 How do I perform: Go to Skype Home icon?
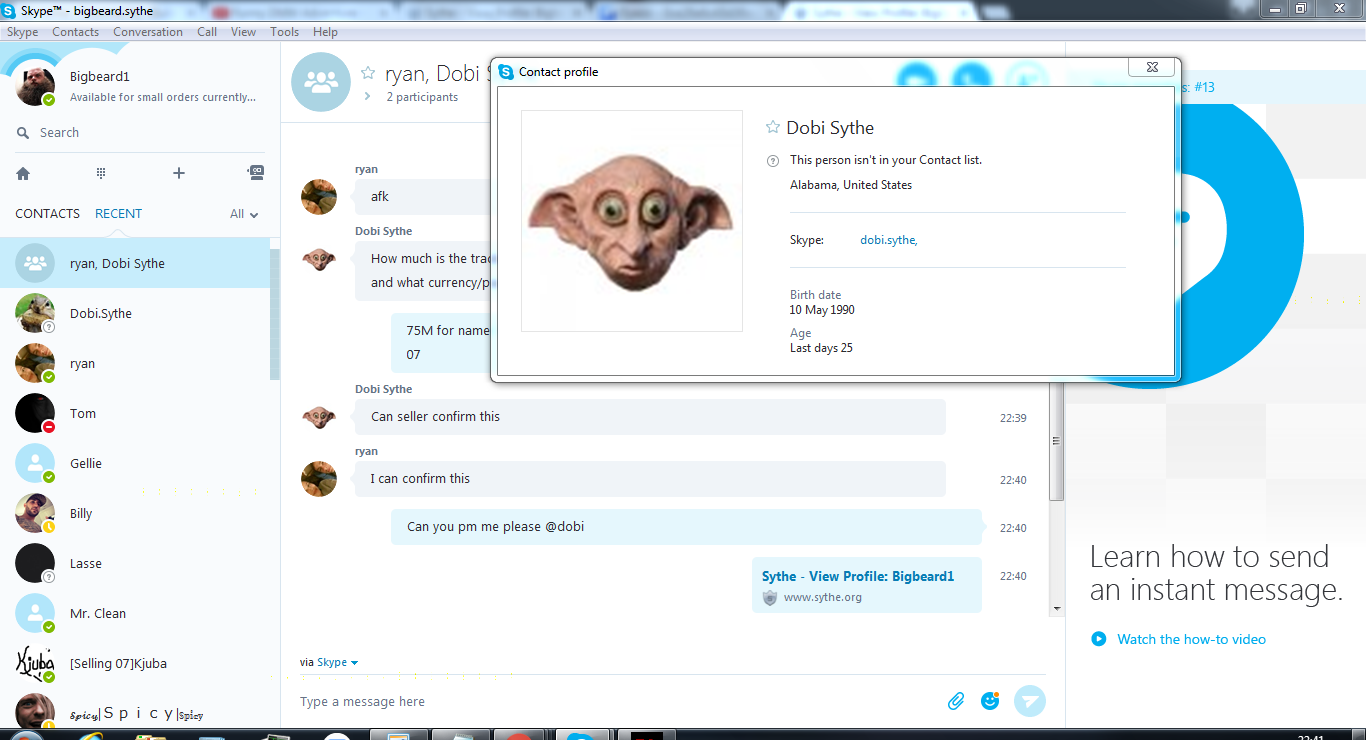pyautogui.click(x=23, y=173)
